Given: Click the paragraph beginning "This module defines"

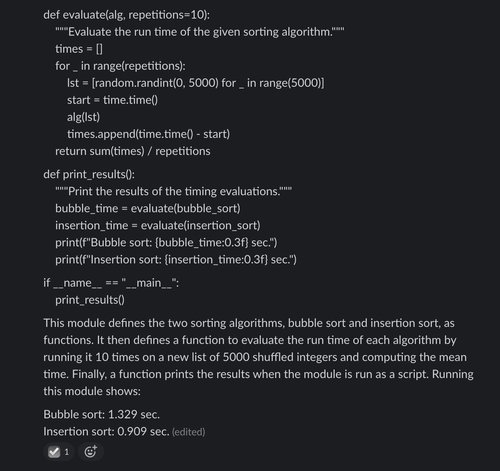Looking at the screenshot, I should click(x=258, y=357).
